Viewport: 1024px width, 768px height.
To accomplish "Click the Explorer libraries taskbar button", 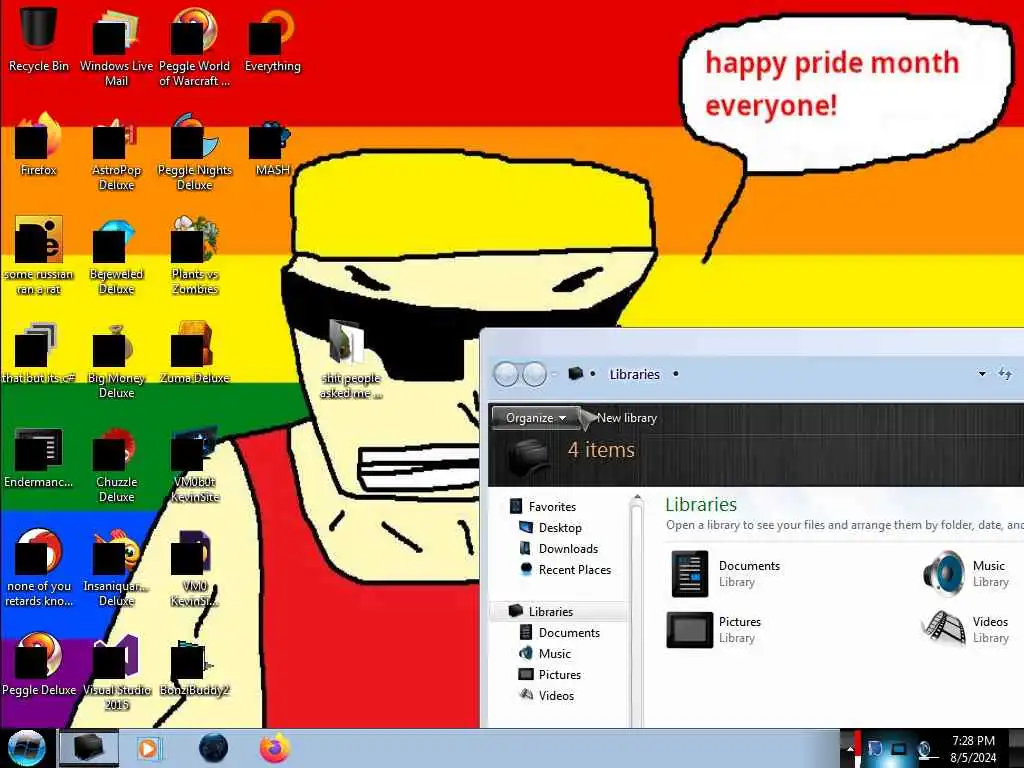I will click(x=89, y=748).
